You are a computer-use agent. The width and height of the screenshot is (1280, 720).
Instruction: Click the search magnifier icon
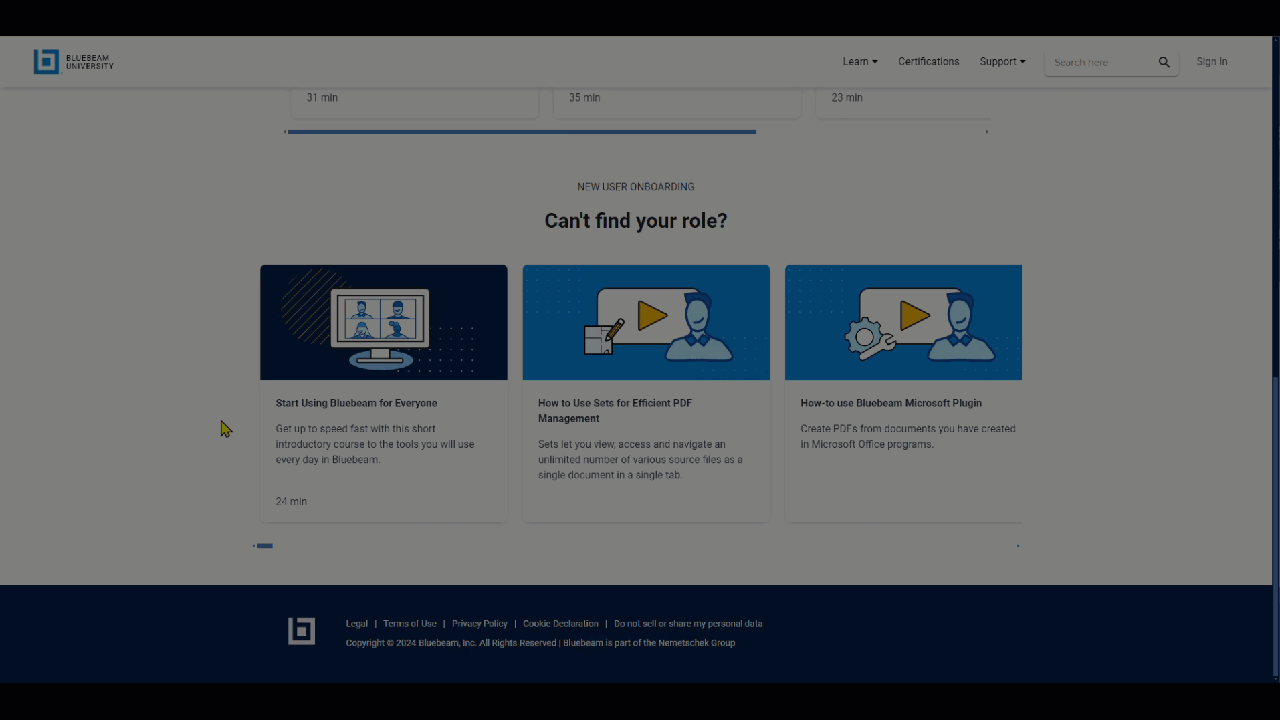point(1164,62)
